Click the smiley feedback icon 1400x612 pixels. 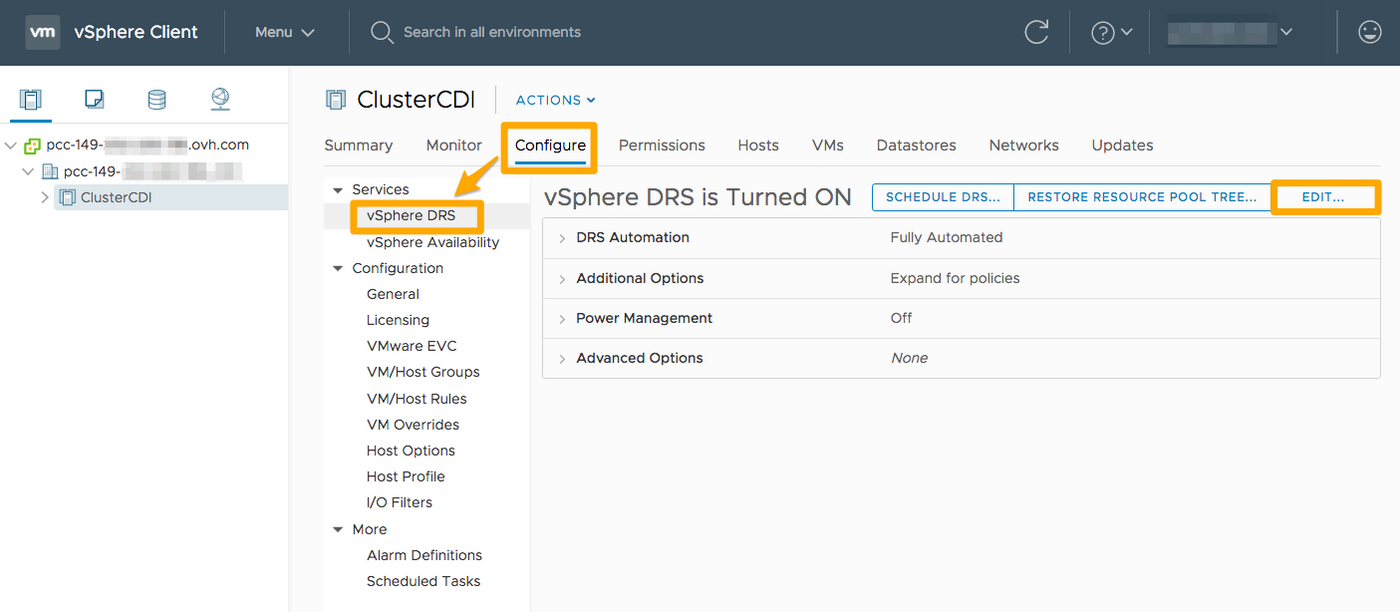(x=1369, y=32)
